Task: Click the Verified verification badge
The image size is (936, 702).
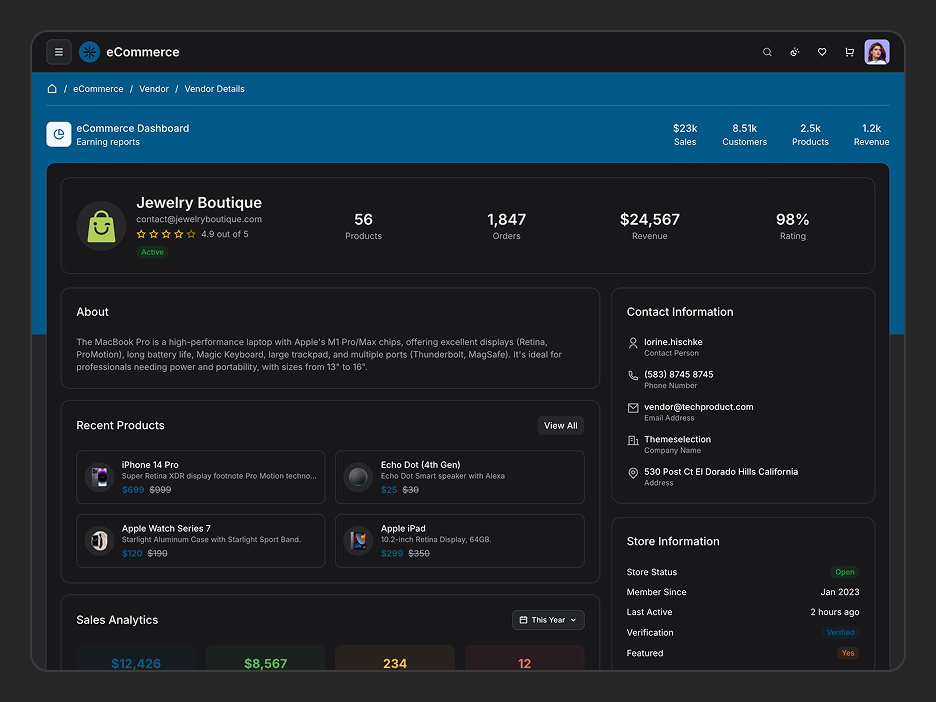Action: point(840,632)
